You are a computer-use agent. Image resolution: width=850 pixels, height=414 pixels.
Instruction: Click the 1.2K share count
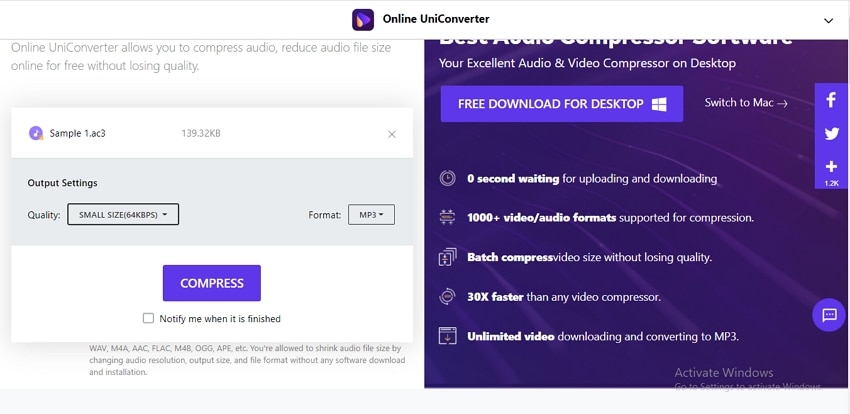pos(832,183)
